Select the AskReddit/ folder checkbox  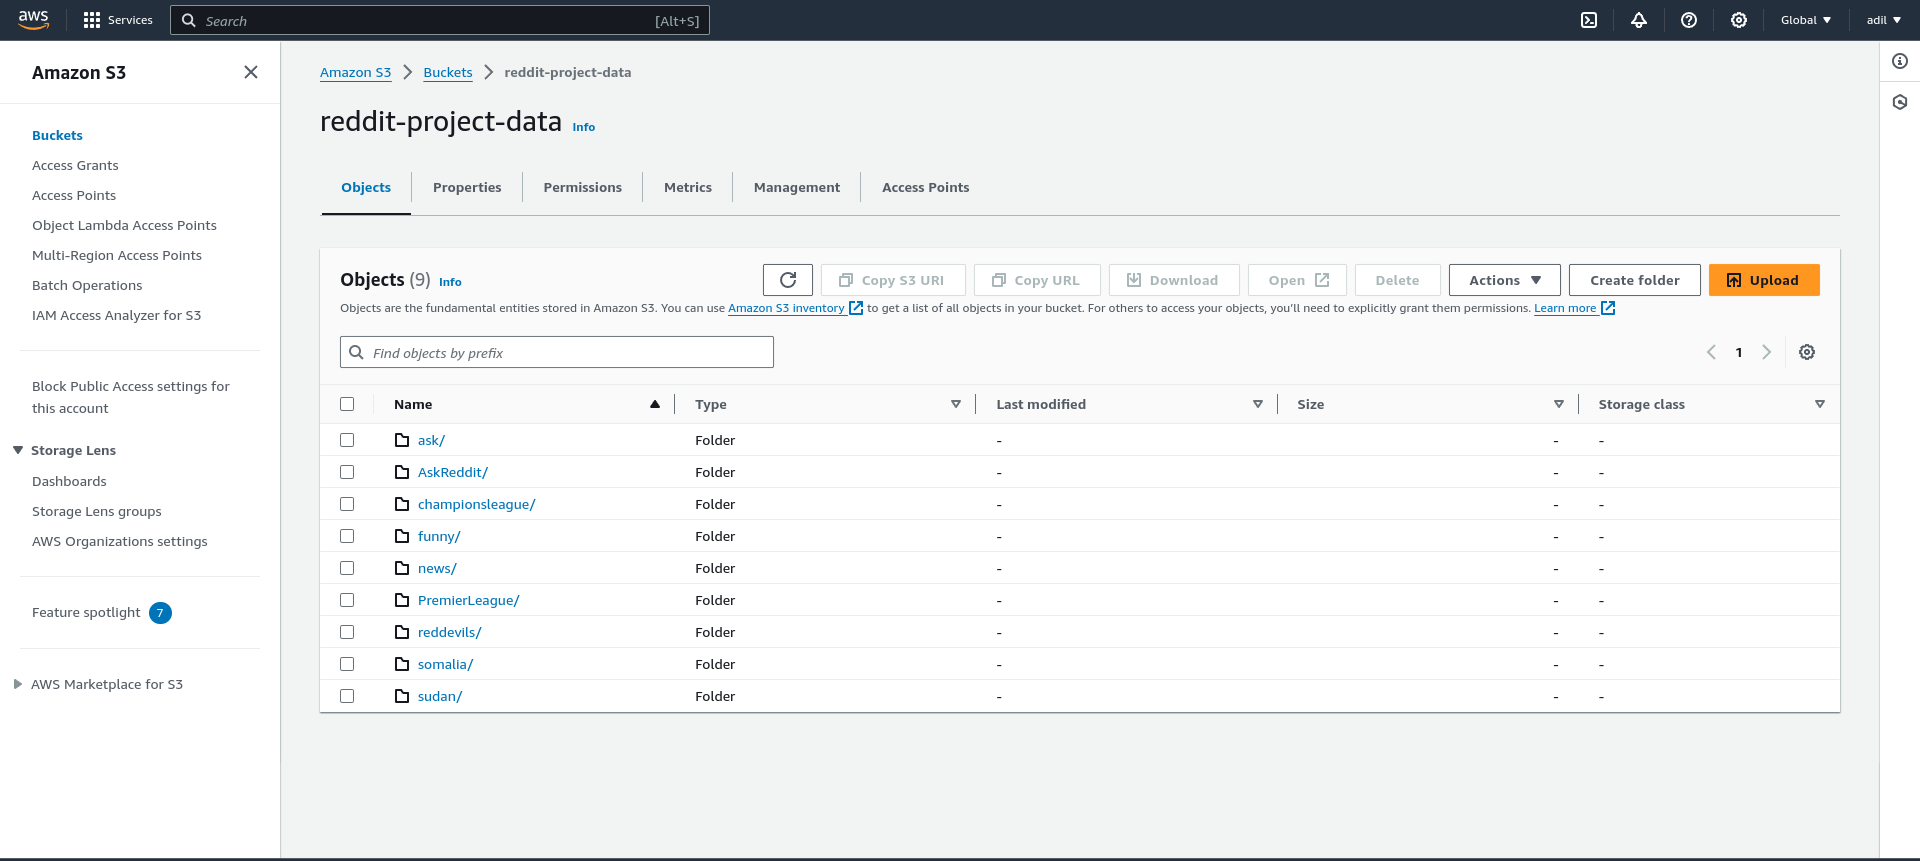[347, 472]
